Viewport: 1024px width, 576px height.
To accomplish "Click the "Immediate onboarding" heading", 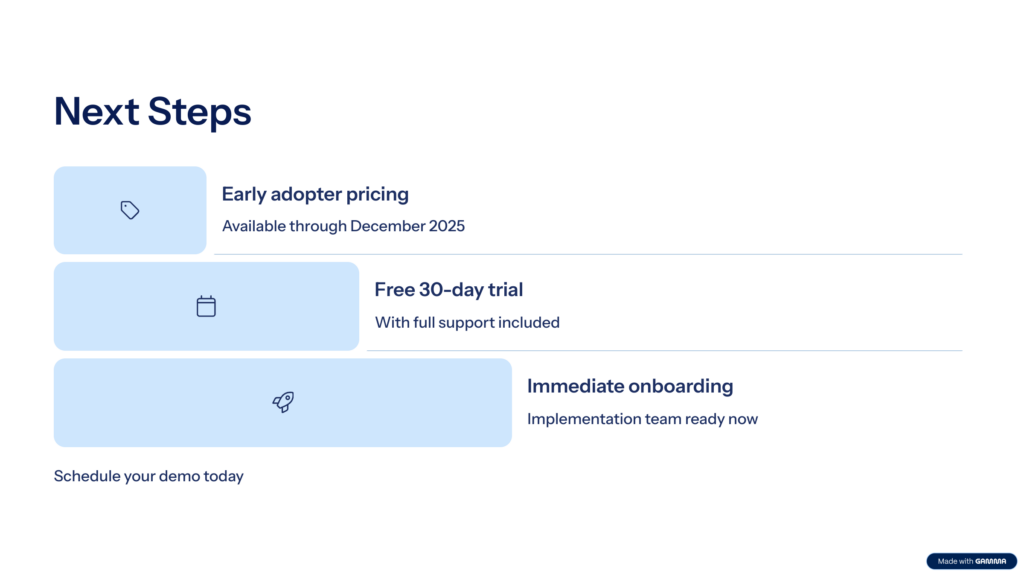I will 630,386.
